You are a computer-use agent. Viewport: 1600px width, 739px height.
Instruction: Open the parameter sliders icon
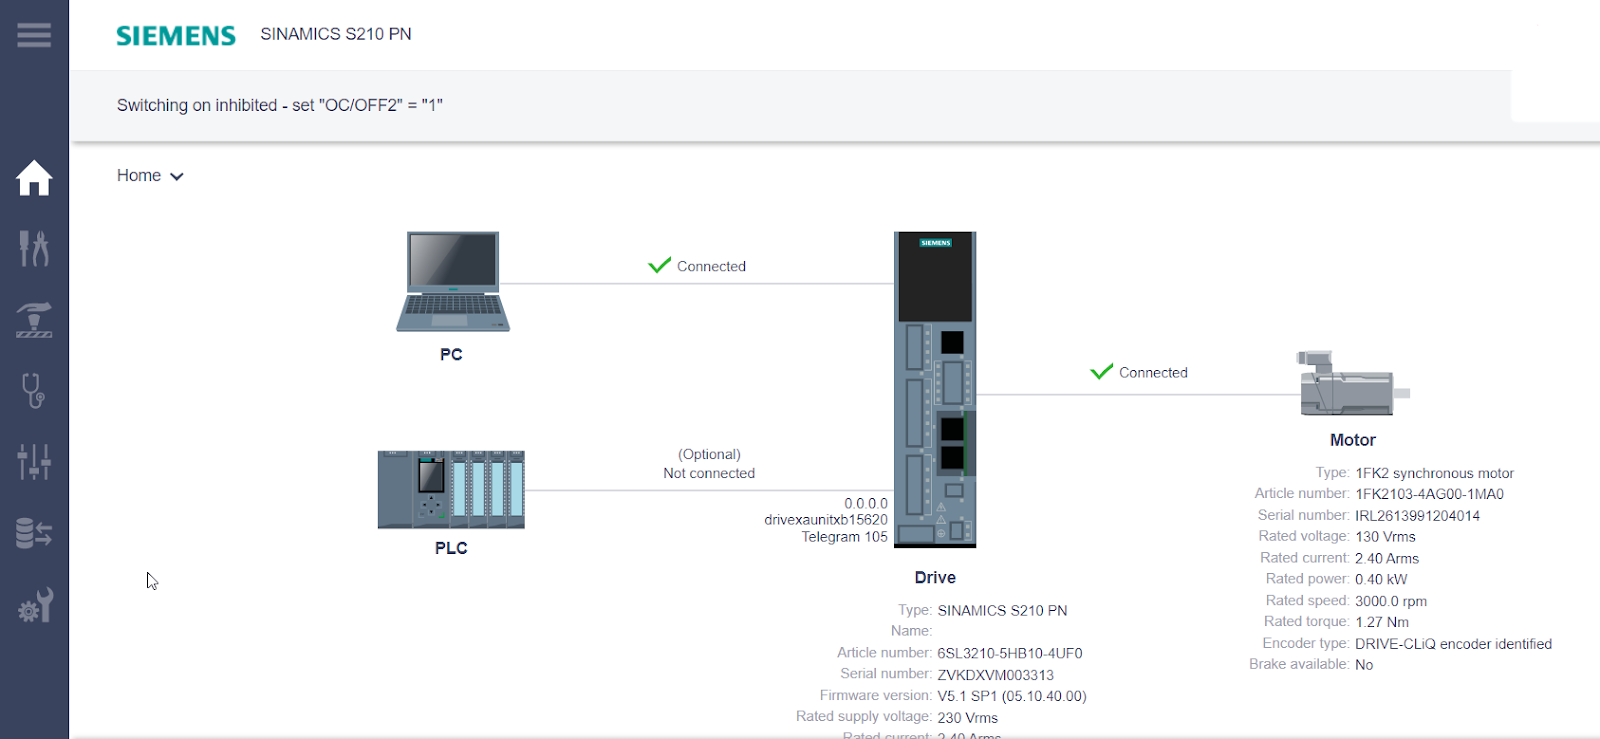34,462
